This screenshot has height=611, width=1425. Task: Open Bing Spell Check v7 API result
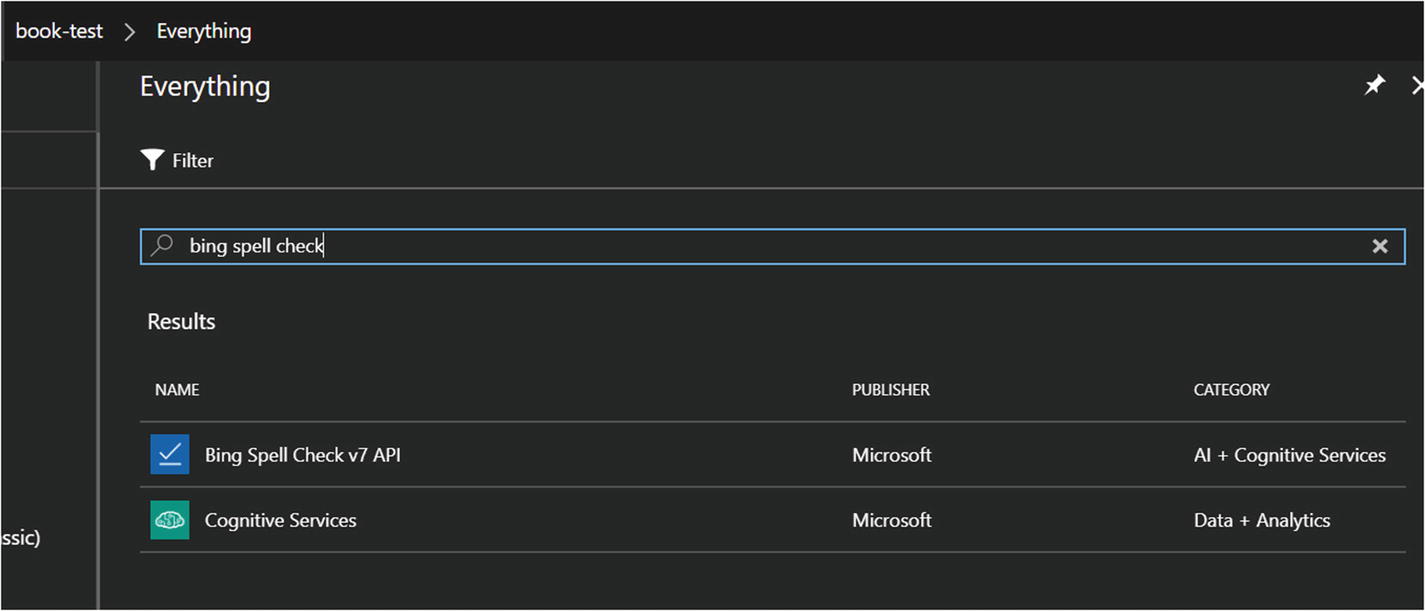click(x=303, y=455)
